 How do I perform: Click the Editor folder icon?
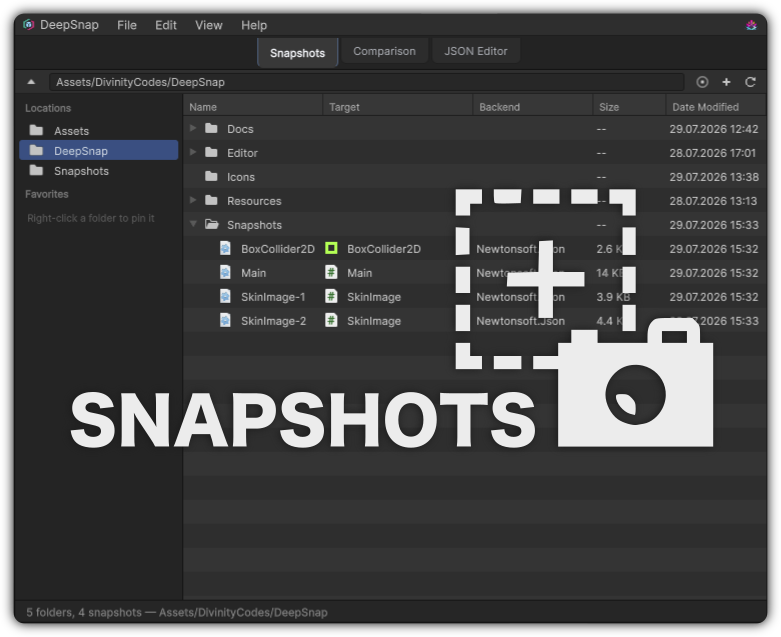point(211,152)
